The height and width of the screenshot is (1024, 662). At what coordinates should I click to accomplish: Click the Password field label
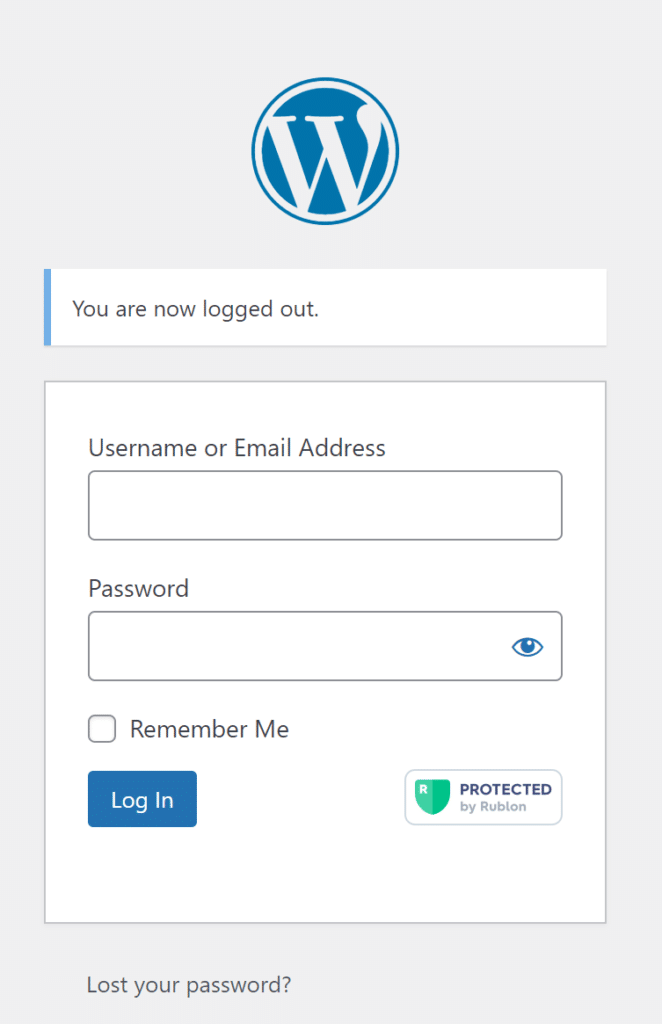click(x=138, y=588)
